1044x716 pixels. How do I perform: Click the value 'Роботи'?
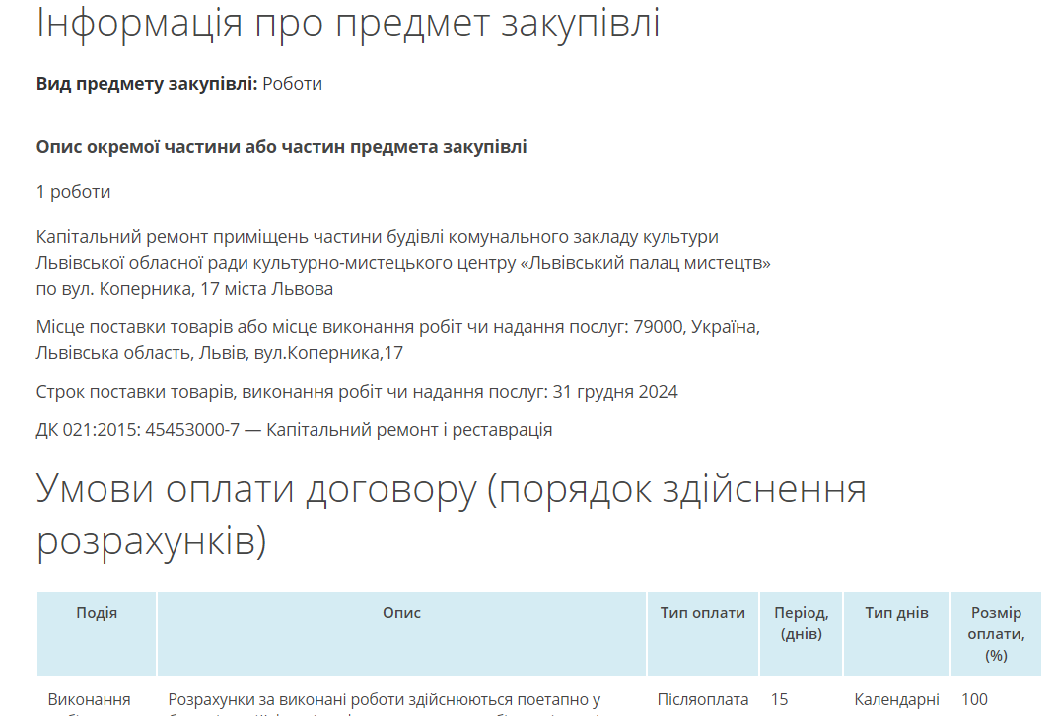(x=292, y=84)
